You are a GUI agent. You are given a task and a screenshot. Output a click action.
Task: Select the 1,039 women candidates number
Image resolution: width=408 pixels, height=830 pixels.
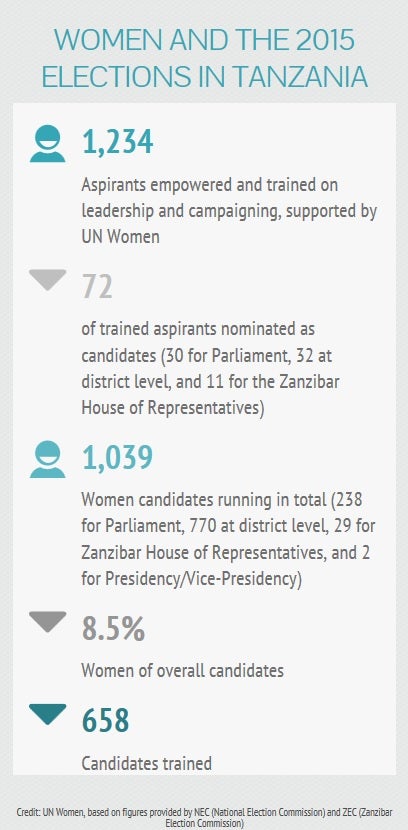(x=117, y=457)
